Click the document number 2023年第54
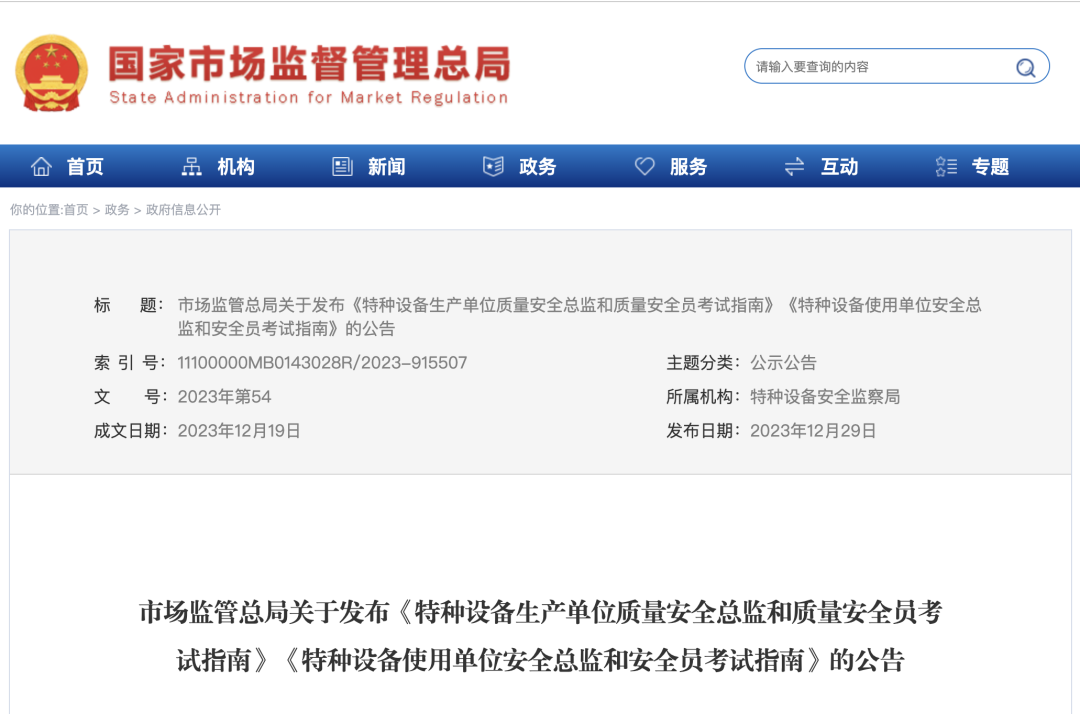 225,397
